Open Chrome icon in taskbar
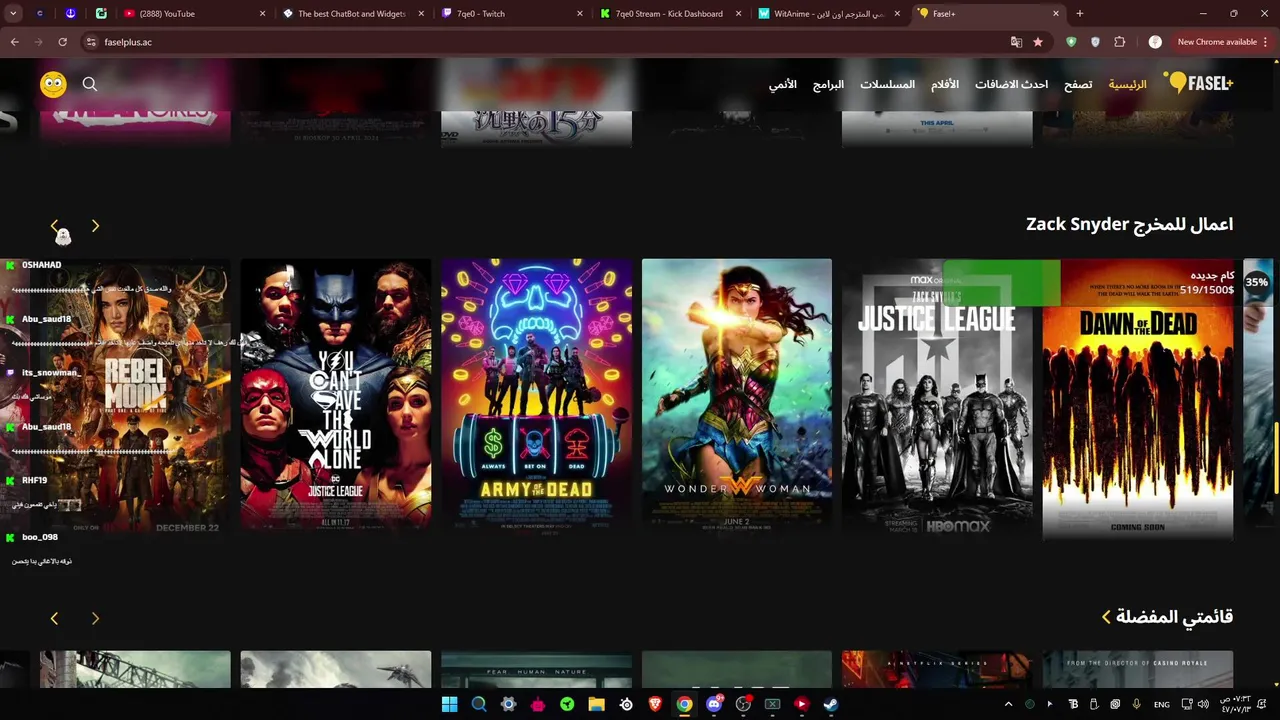Screen dimensions: 1280x720 click(x=684, y=704)
